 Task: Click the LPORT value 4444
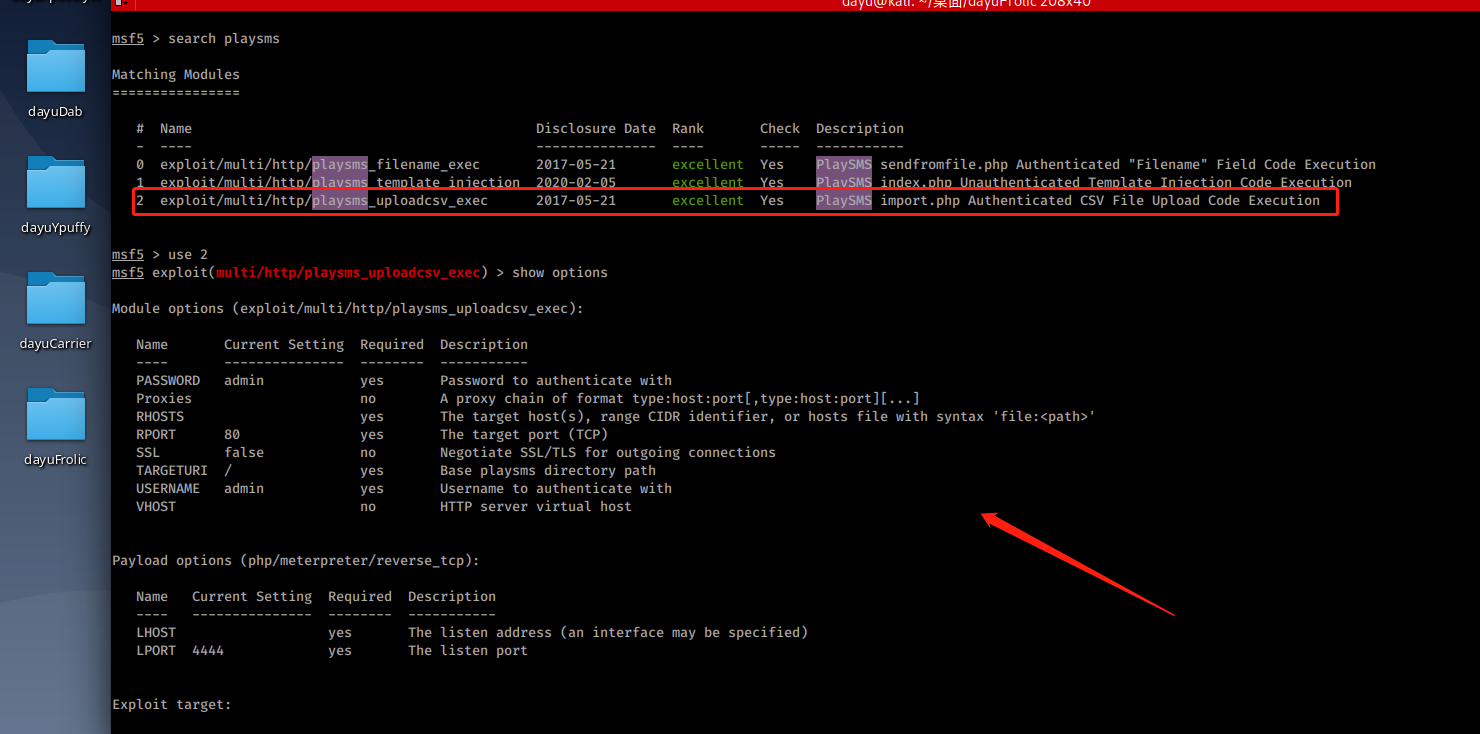[208, 651]
